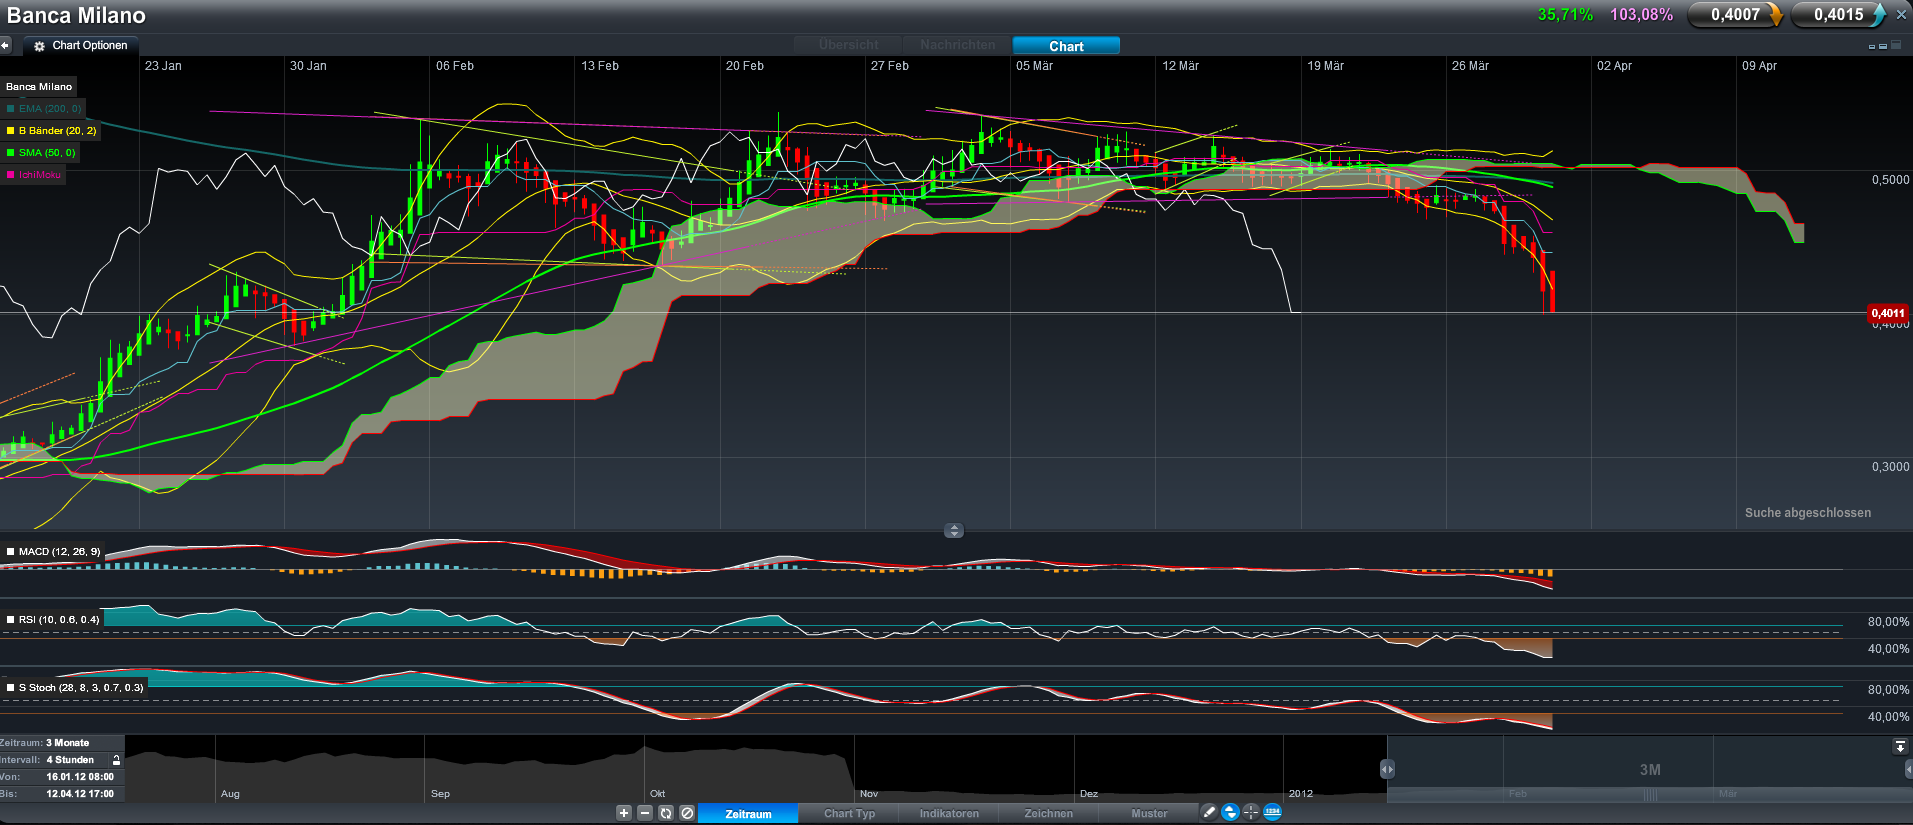Click the IchiMoku magenta color swatch
Image resolution: width=1913 pixels, height=825 pixels.
coord(11,175)
